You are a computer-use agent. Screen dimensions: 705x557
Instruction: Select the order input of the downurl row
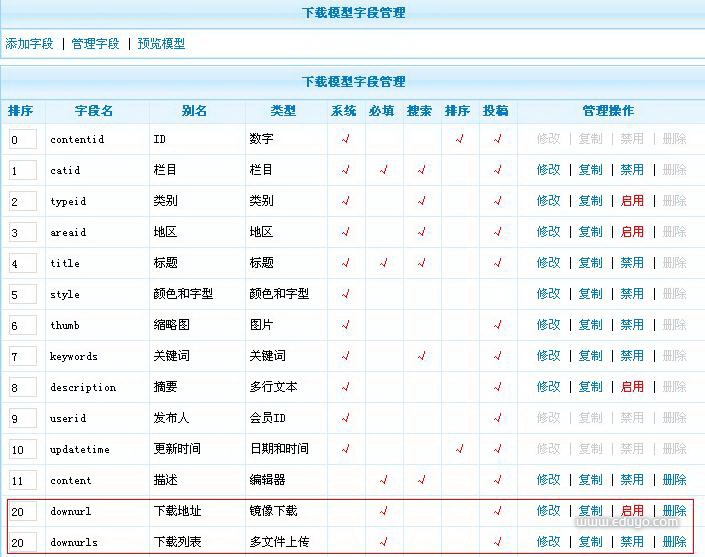(x=23, y=512)
